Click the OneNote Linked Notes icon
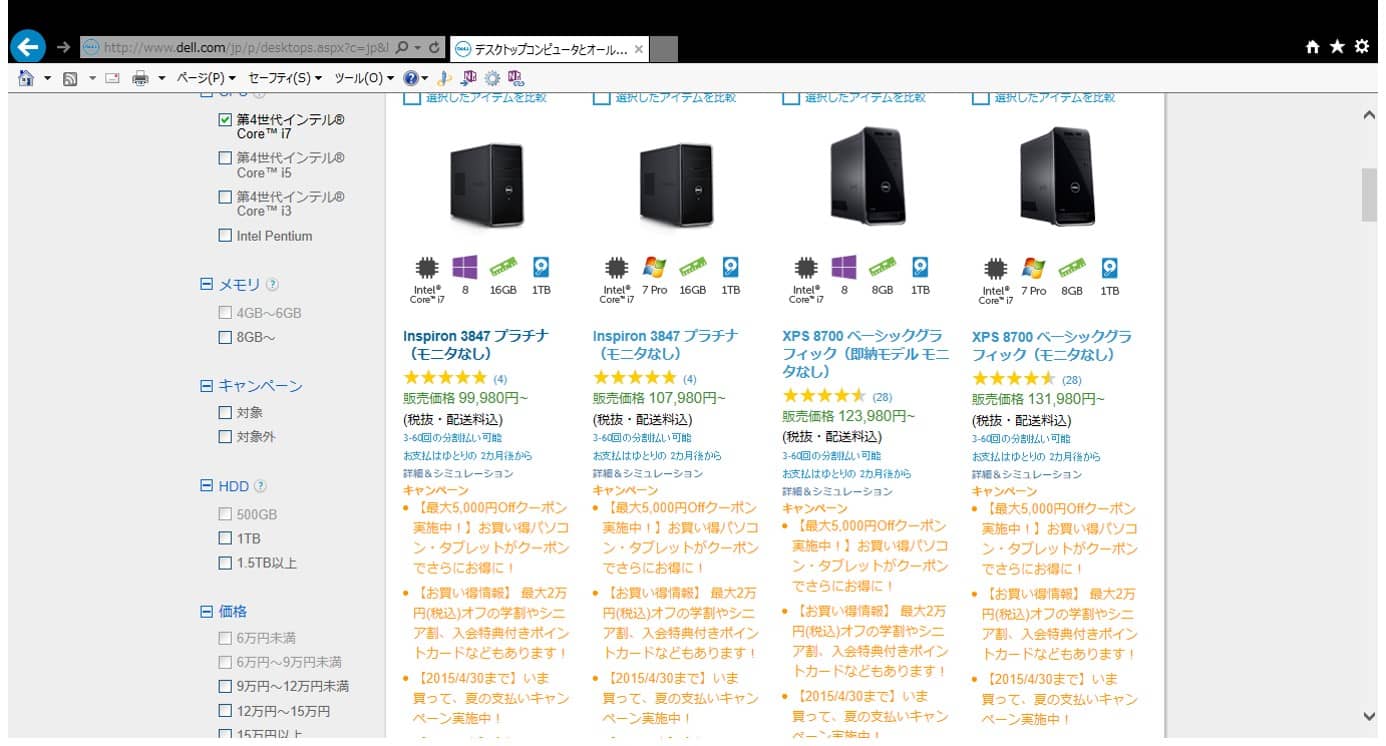 [x=516, y=78]
